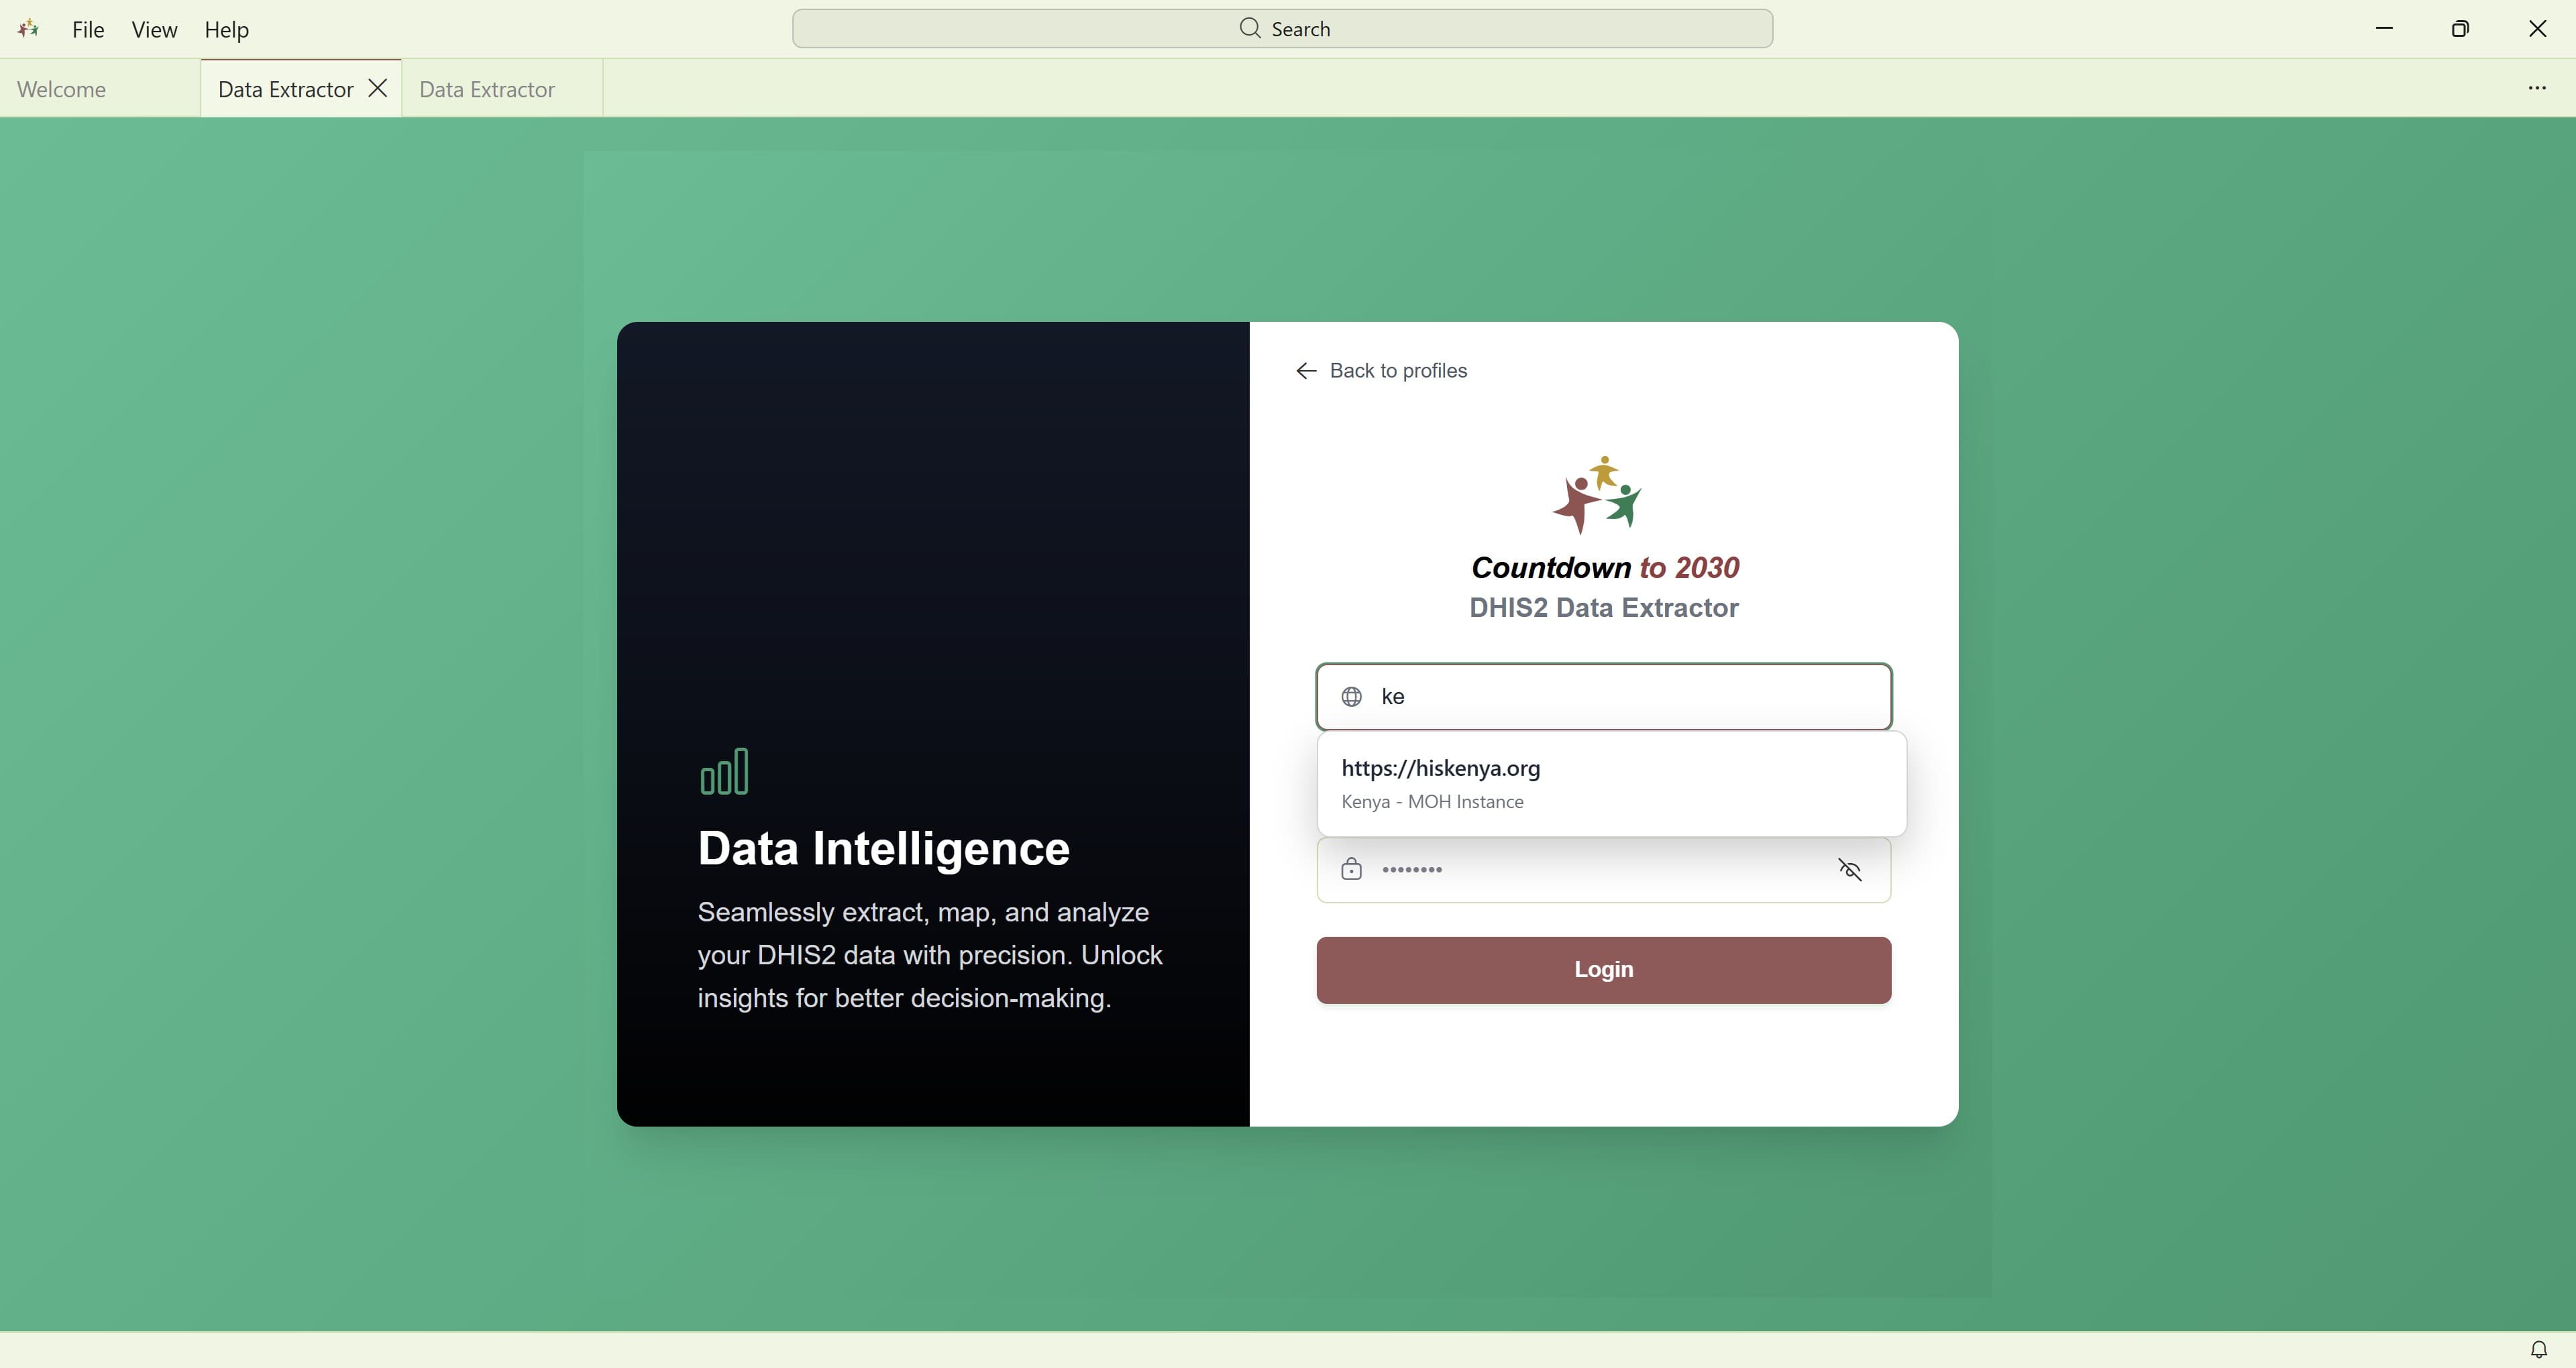The image size is (2576, 1368).
Task: Choose the Kenya - MOH Instance option
Action: click(x=1432, y=802)
